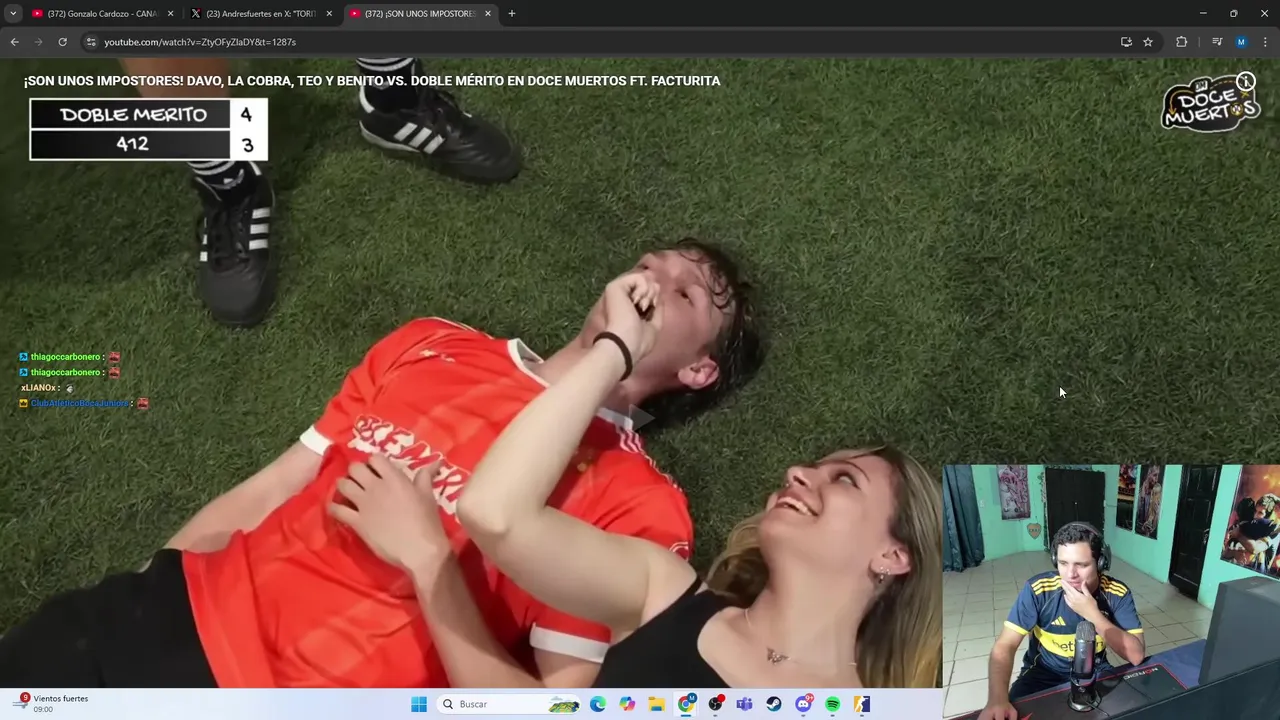
Task: Click the Doce Muertos logo watermark
Action: 1208,104
